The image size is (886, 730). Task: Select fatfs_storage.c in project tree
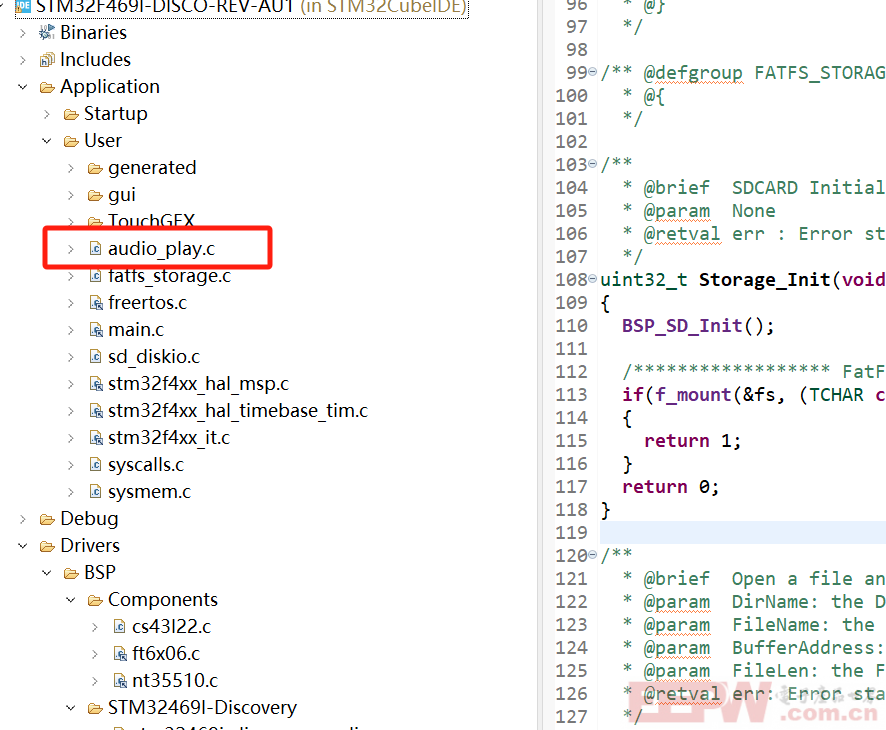(170, 276)
